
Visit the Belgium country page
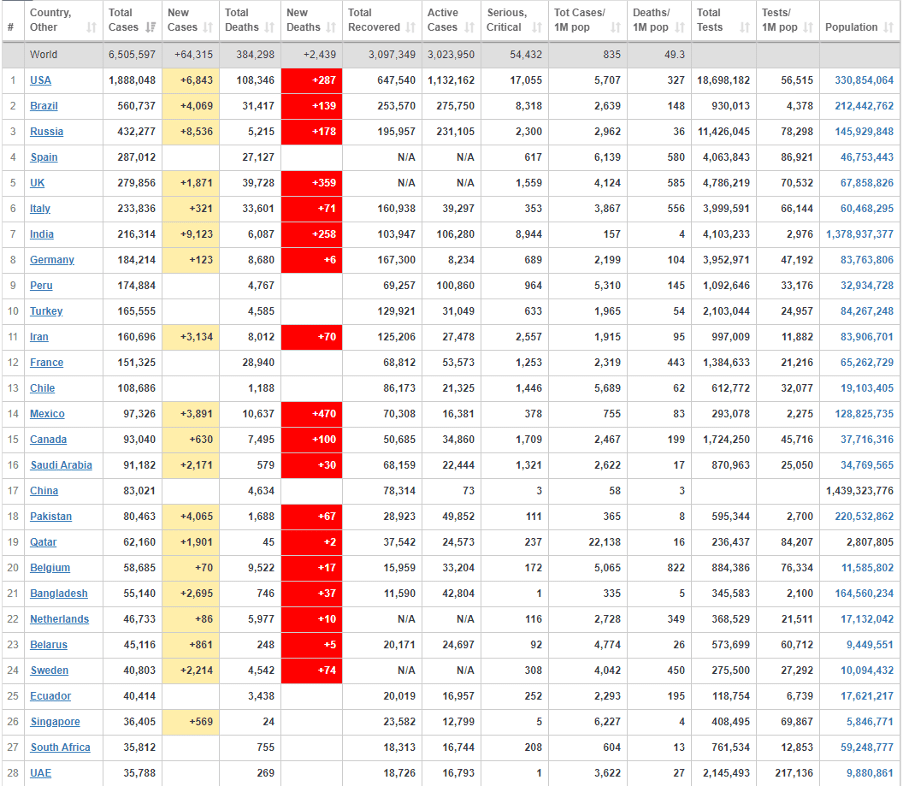[x=50, y=568]
